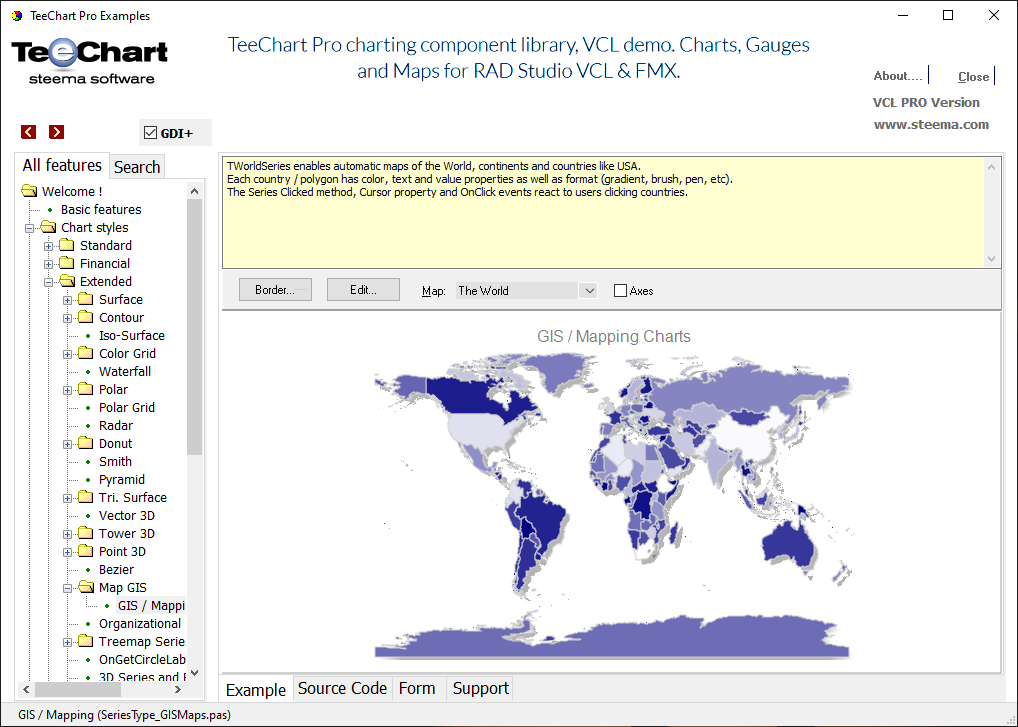Screen dimensions: 1018x727
Task: Click the Border... button
Action: pyautogui.click(x=275, y=290)
